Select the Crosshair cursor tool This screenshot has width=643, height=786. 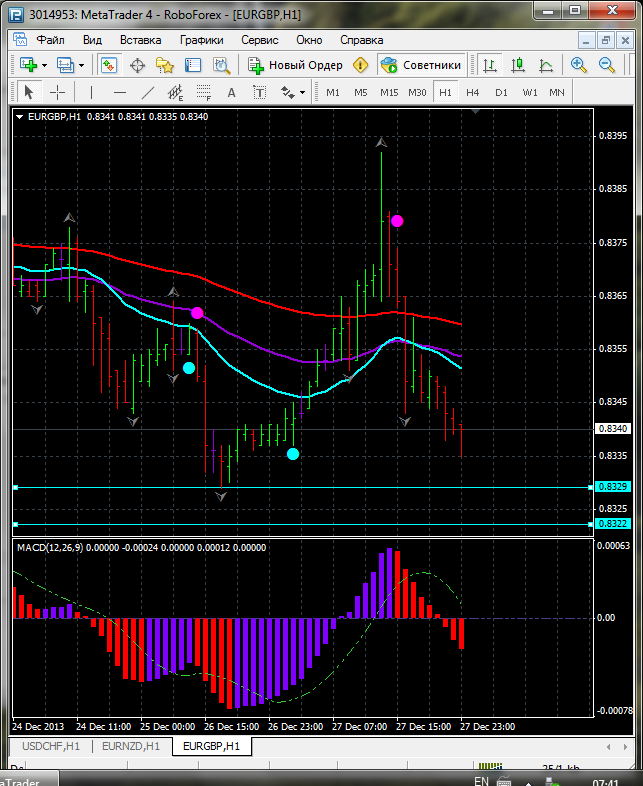coord(58,92)
